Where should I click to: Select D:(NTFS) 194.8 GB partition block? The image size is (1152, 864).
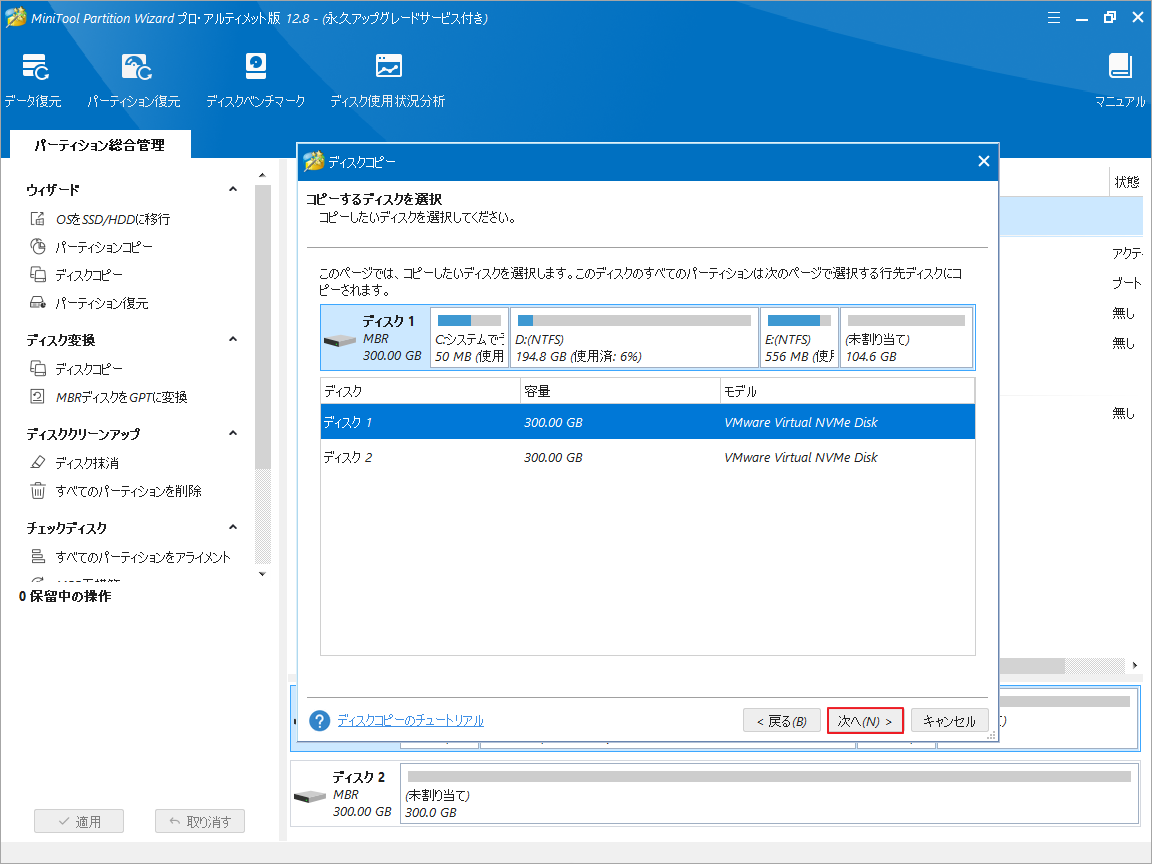tap(635, 338)
